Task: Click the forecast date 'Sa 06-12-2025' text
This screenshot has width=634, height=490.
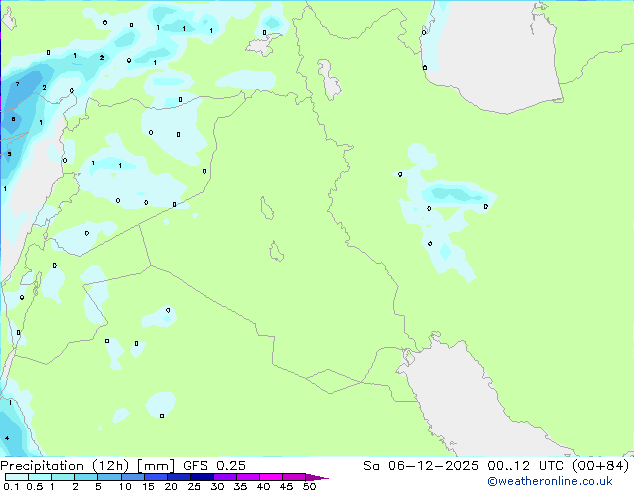Action: tap(421, 466)
